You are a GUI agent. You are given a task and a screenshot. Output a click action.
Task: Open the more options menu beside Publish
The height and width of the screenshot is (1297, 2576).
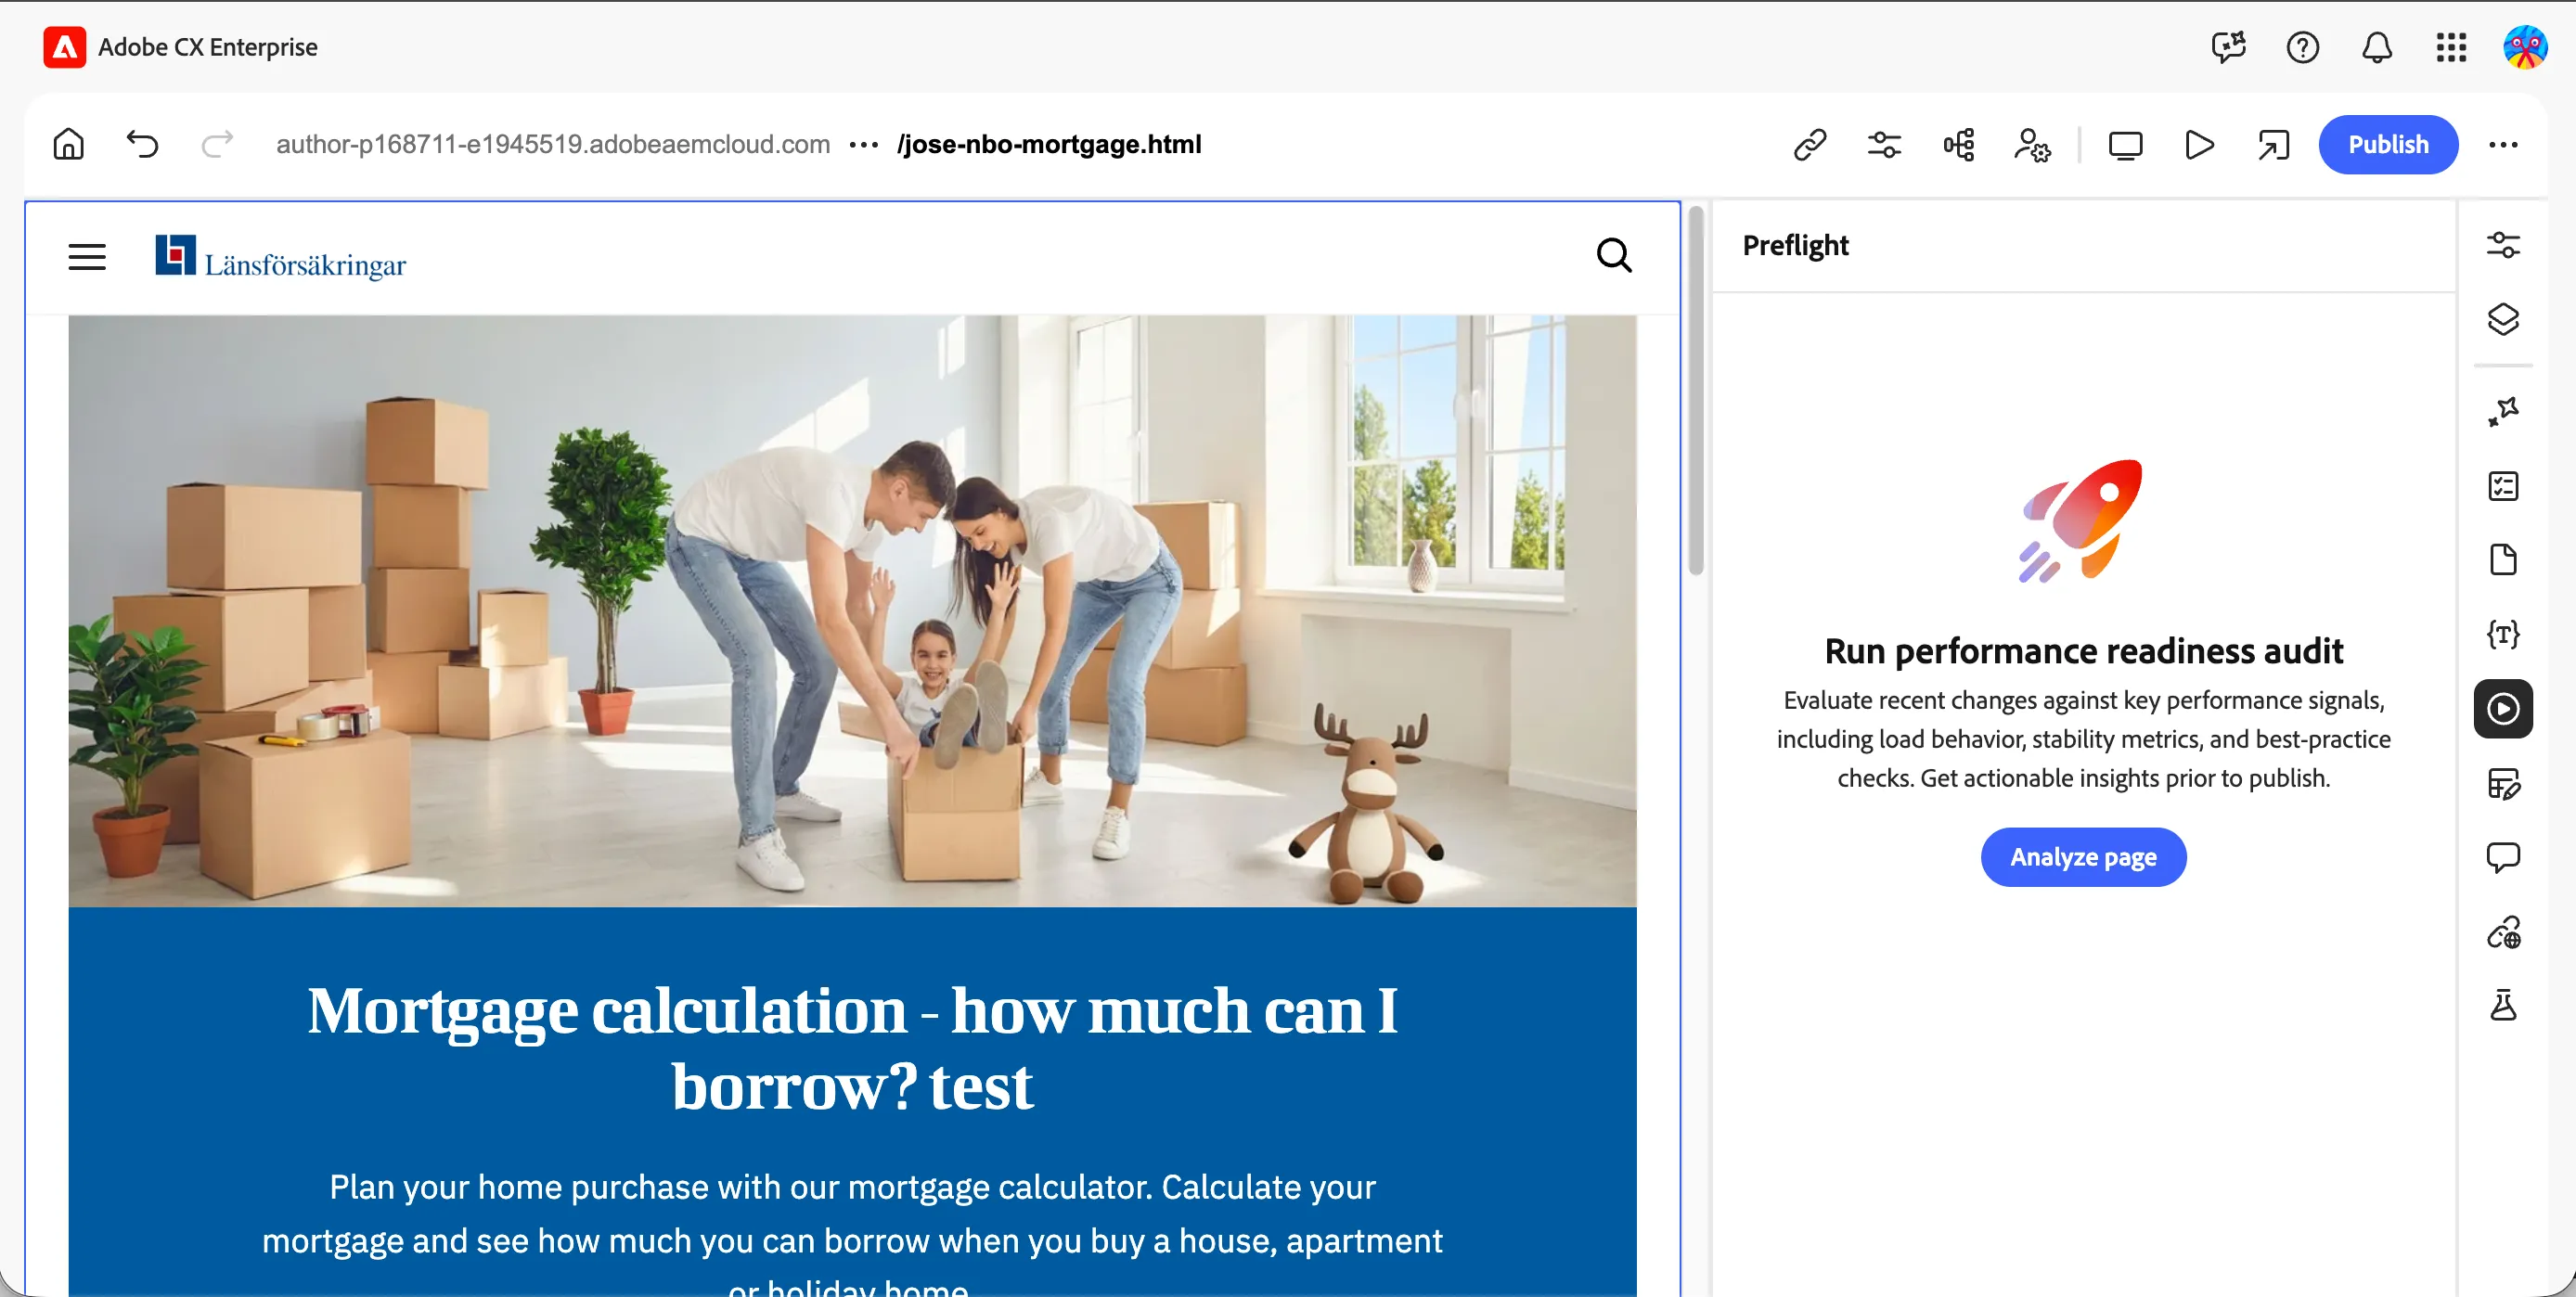point(2503,145)
